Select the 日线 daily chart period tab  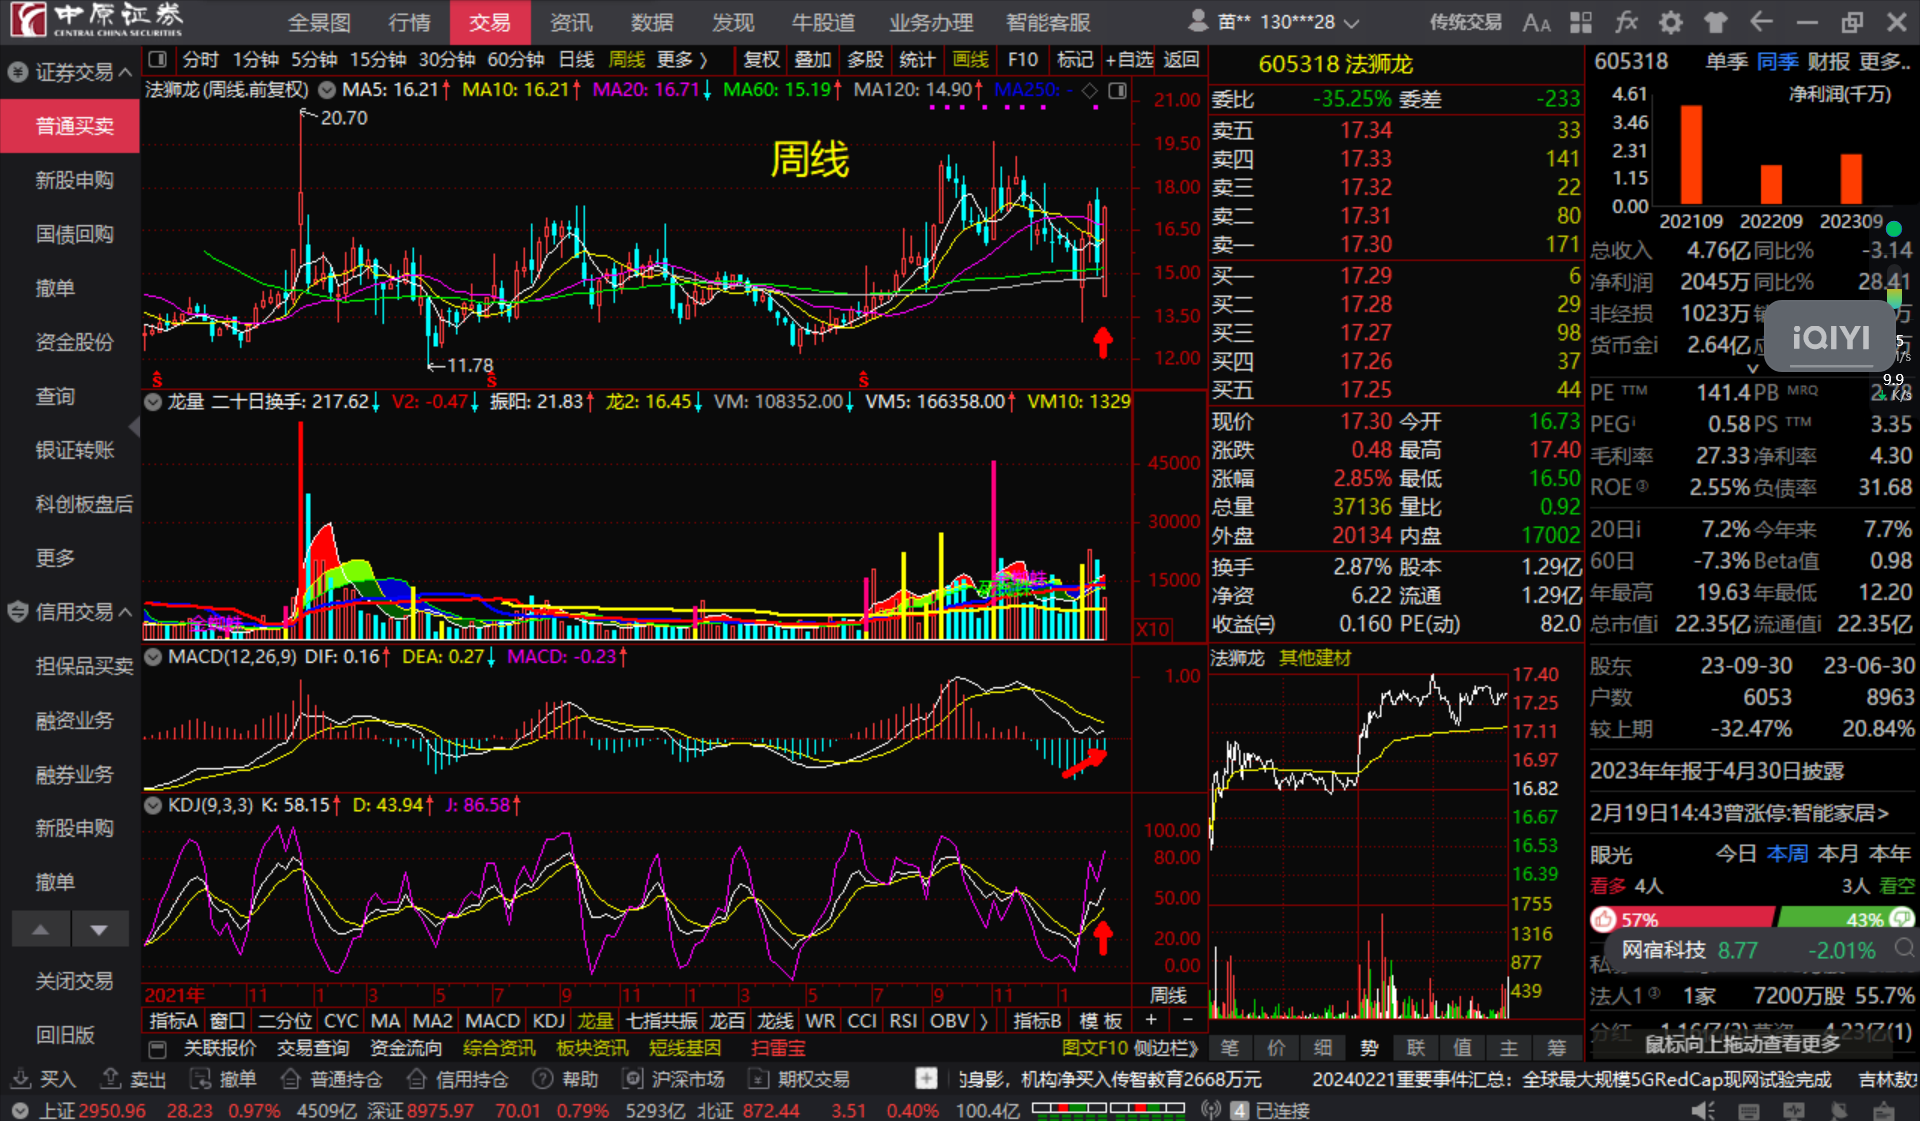click(x=576, y=60)
